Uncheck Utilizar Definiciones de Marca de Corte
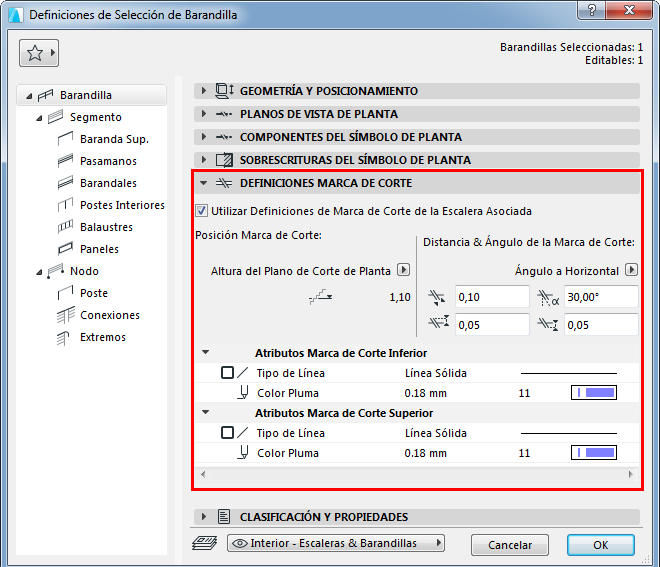Image resolution: width=660 pixels, height=567 pixels. coord(202,210)
